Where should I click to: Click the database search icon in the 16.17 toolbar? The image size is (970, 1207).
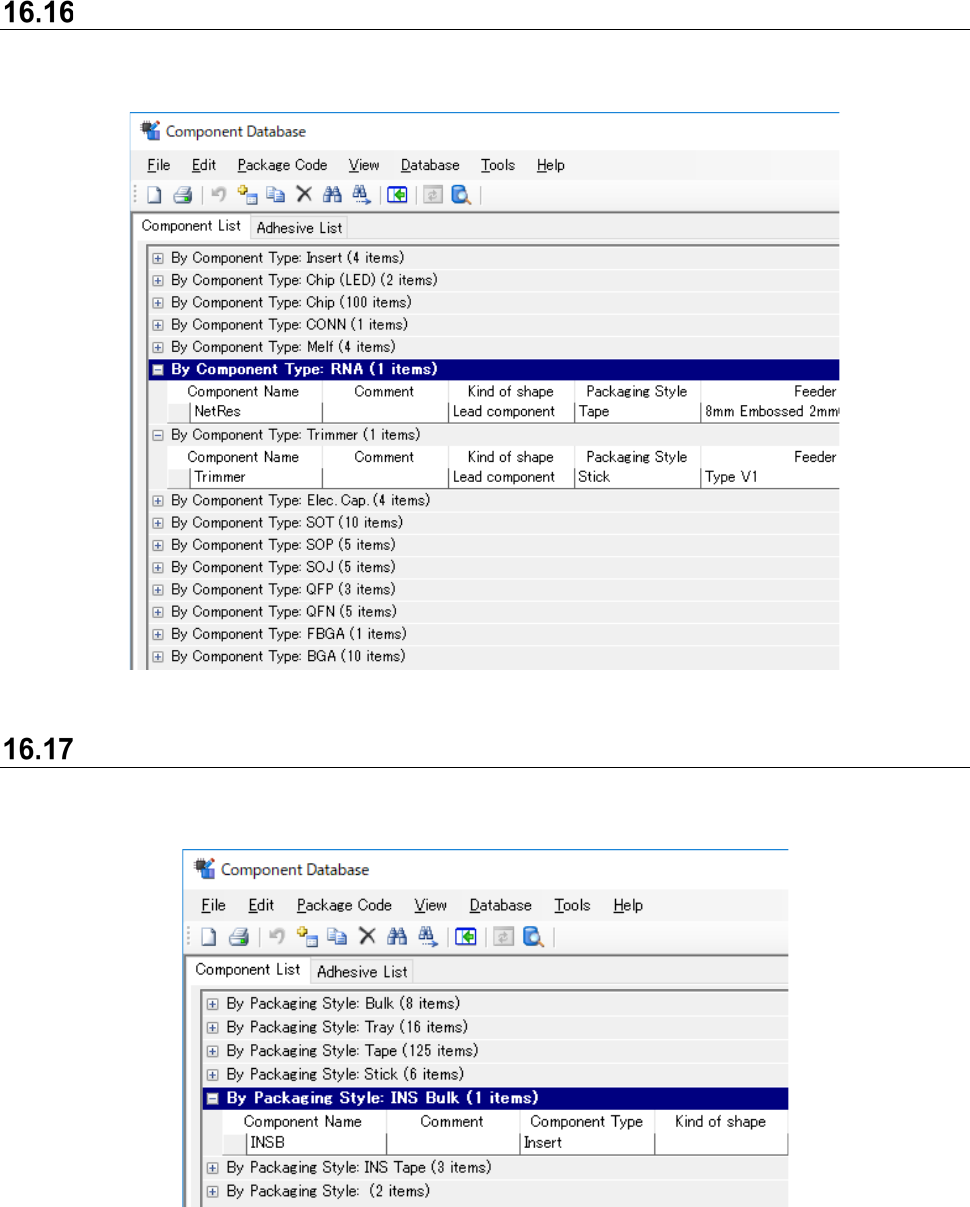[x=532, y=936]
